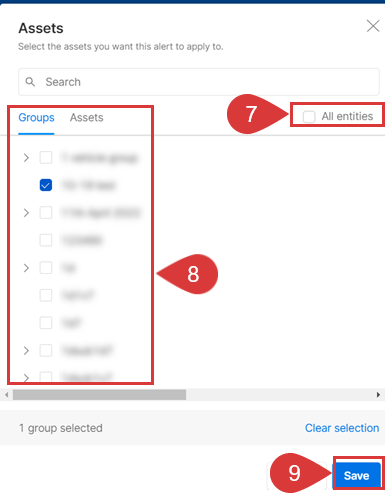Check the fourth group's checkbox
Viewport: 385px width, 494px height.
46,240
